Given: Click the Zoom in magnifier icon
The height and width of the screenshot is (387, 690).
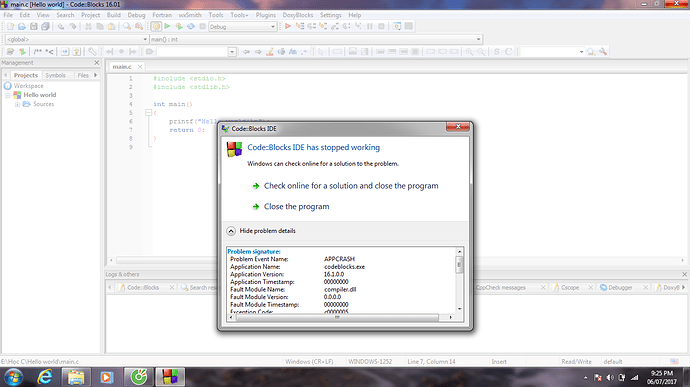Looking at the screenshot, I should (469, 52).
